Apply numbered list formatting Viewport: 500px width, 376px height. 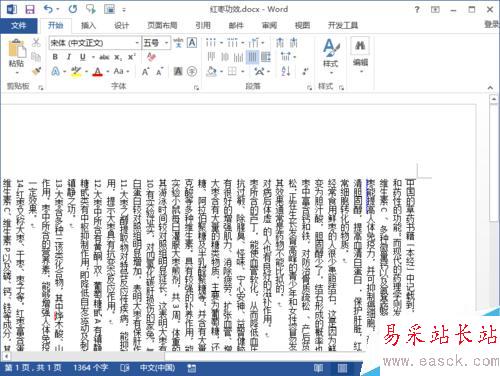coord(232,43)
